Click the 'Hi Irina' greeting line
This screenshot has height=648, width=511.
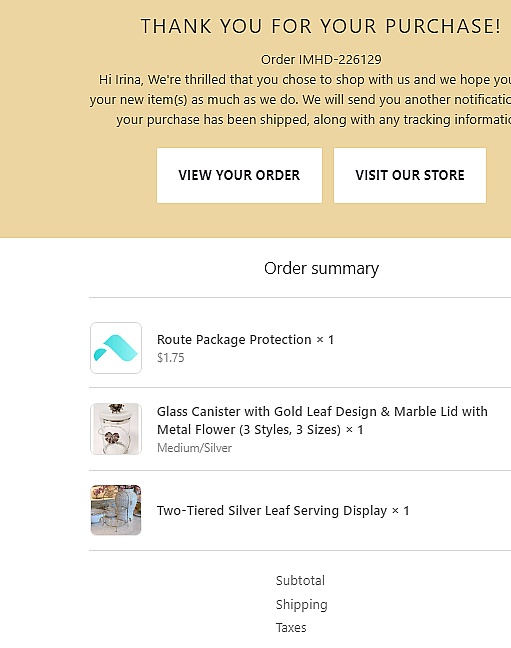coord(304,79)
